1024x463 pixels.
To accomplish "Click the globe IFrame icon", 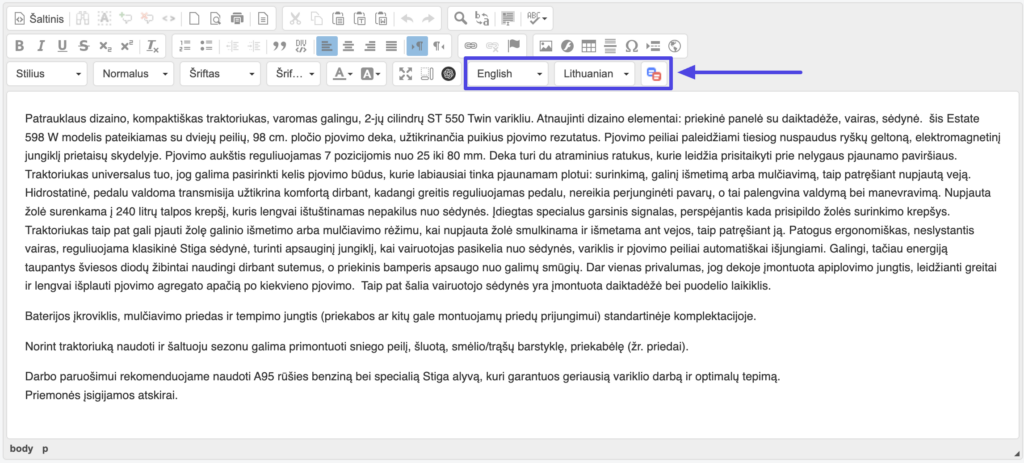I will [x=675, y=46].
